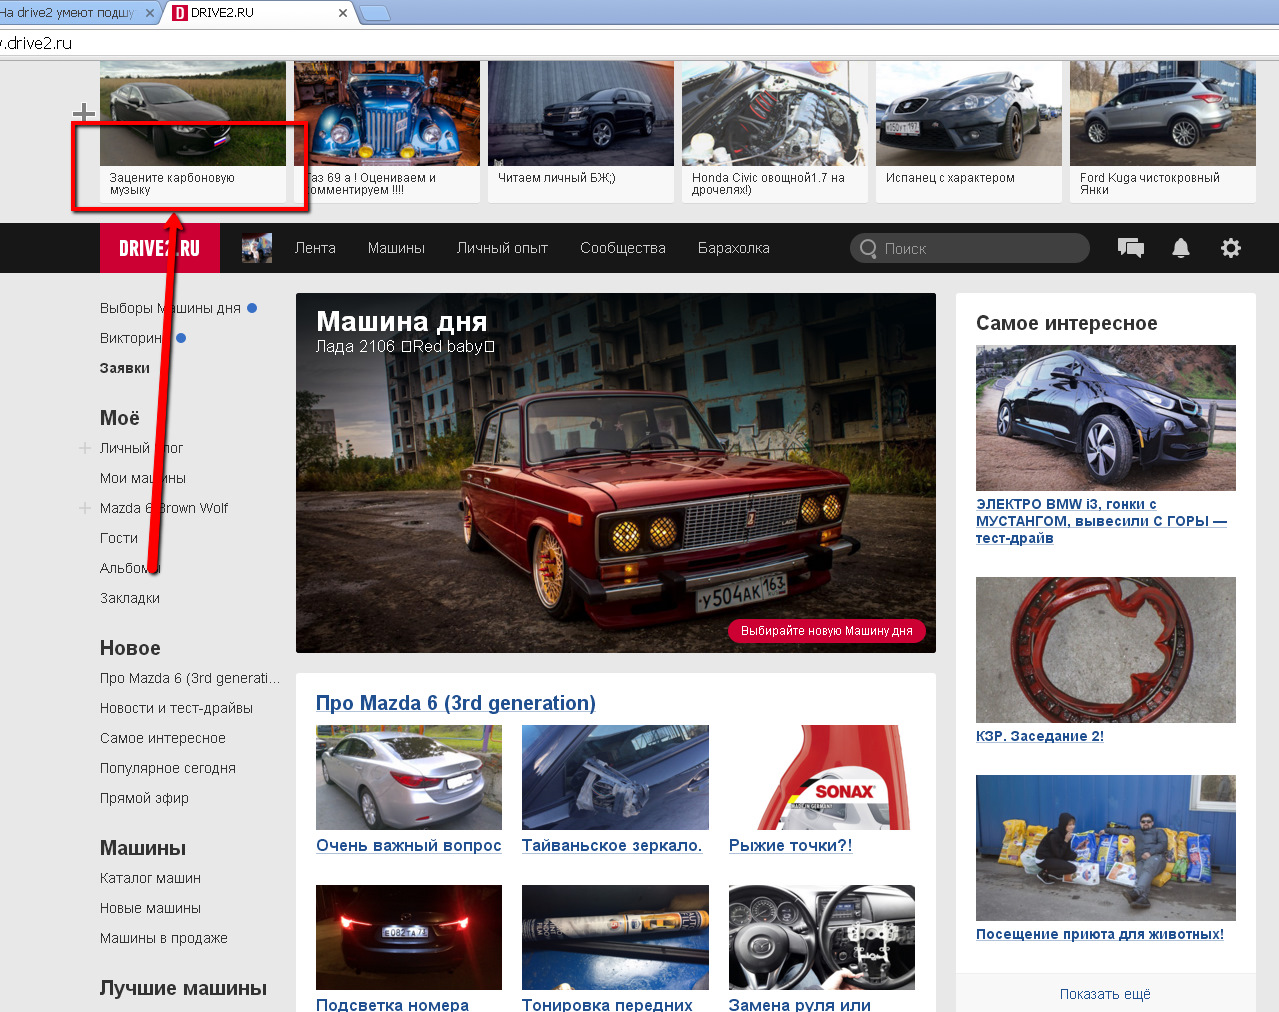Click the plus icon above promoted posts

click(x=84, y=113)
